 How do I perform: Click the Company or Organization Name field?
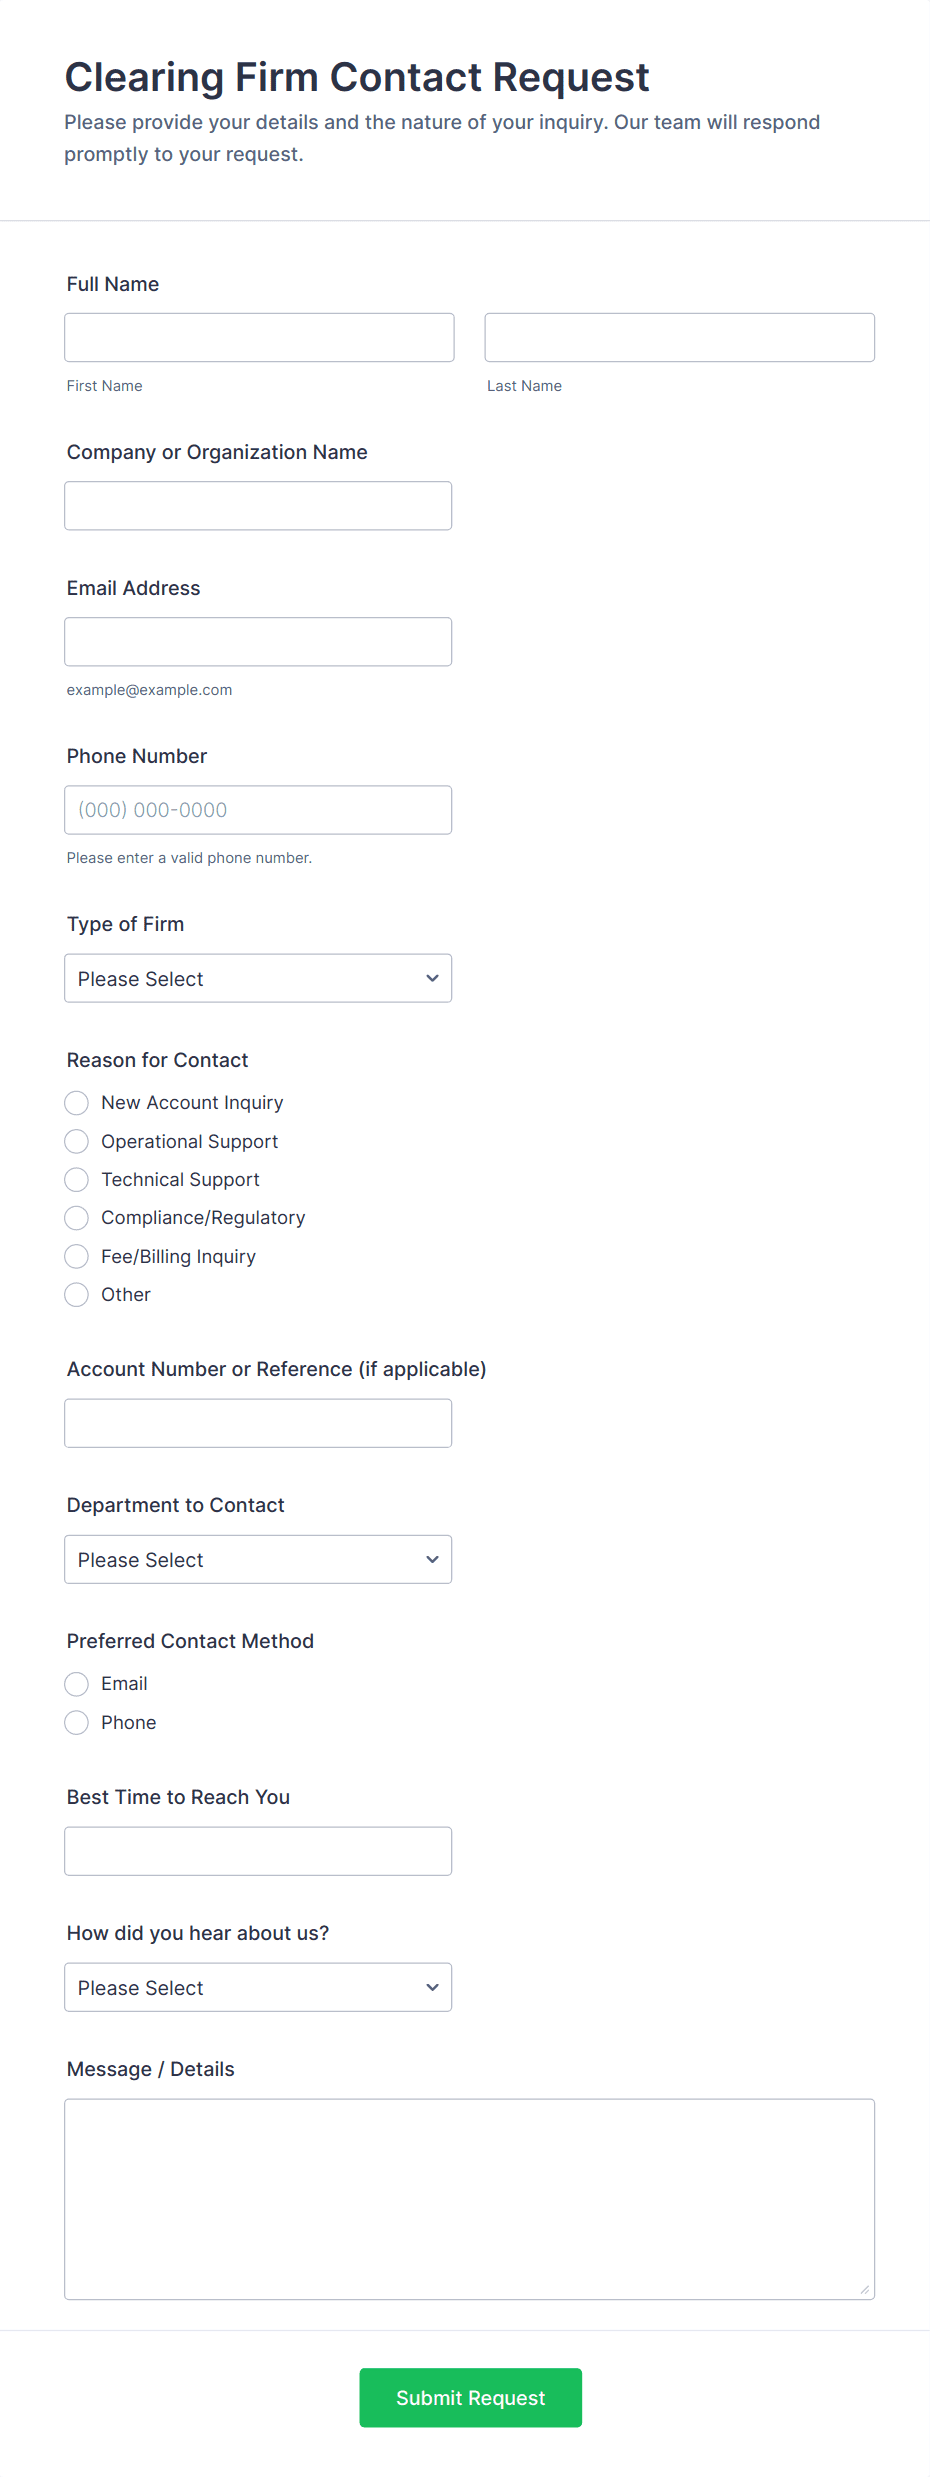tap(257, 505)
